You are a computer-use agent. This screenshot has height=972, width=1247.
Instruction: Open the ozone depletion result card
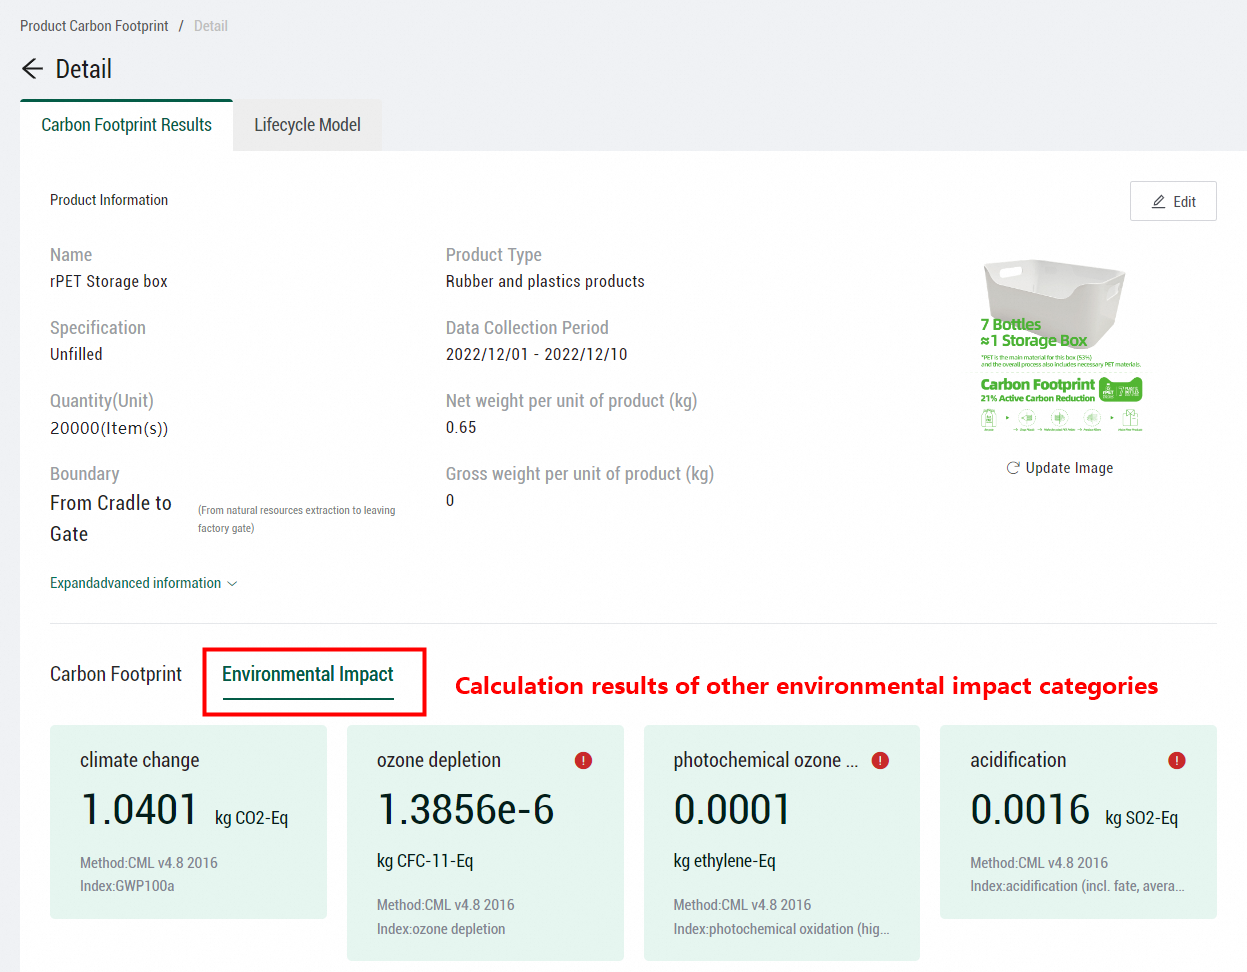tap(485, 843)
